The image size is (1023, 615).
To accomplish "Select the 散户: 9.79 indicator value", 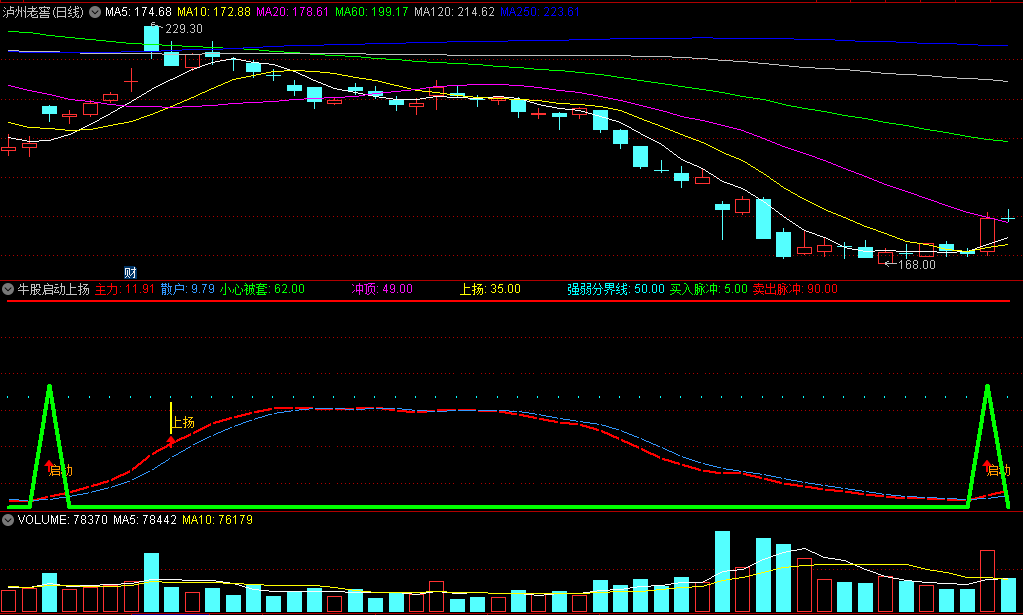I will point(187,289).
